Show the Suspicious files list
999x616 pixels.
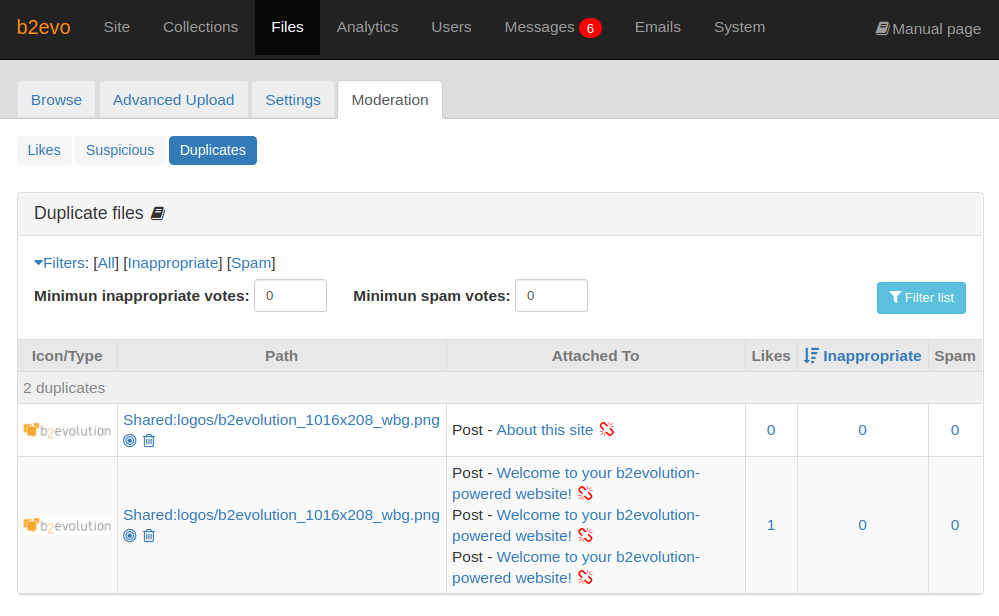pos(120,150)
